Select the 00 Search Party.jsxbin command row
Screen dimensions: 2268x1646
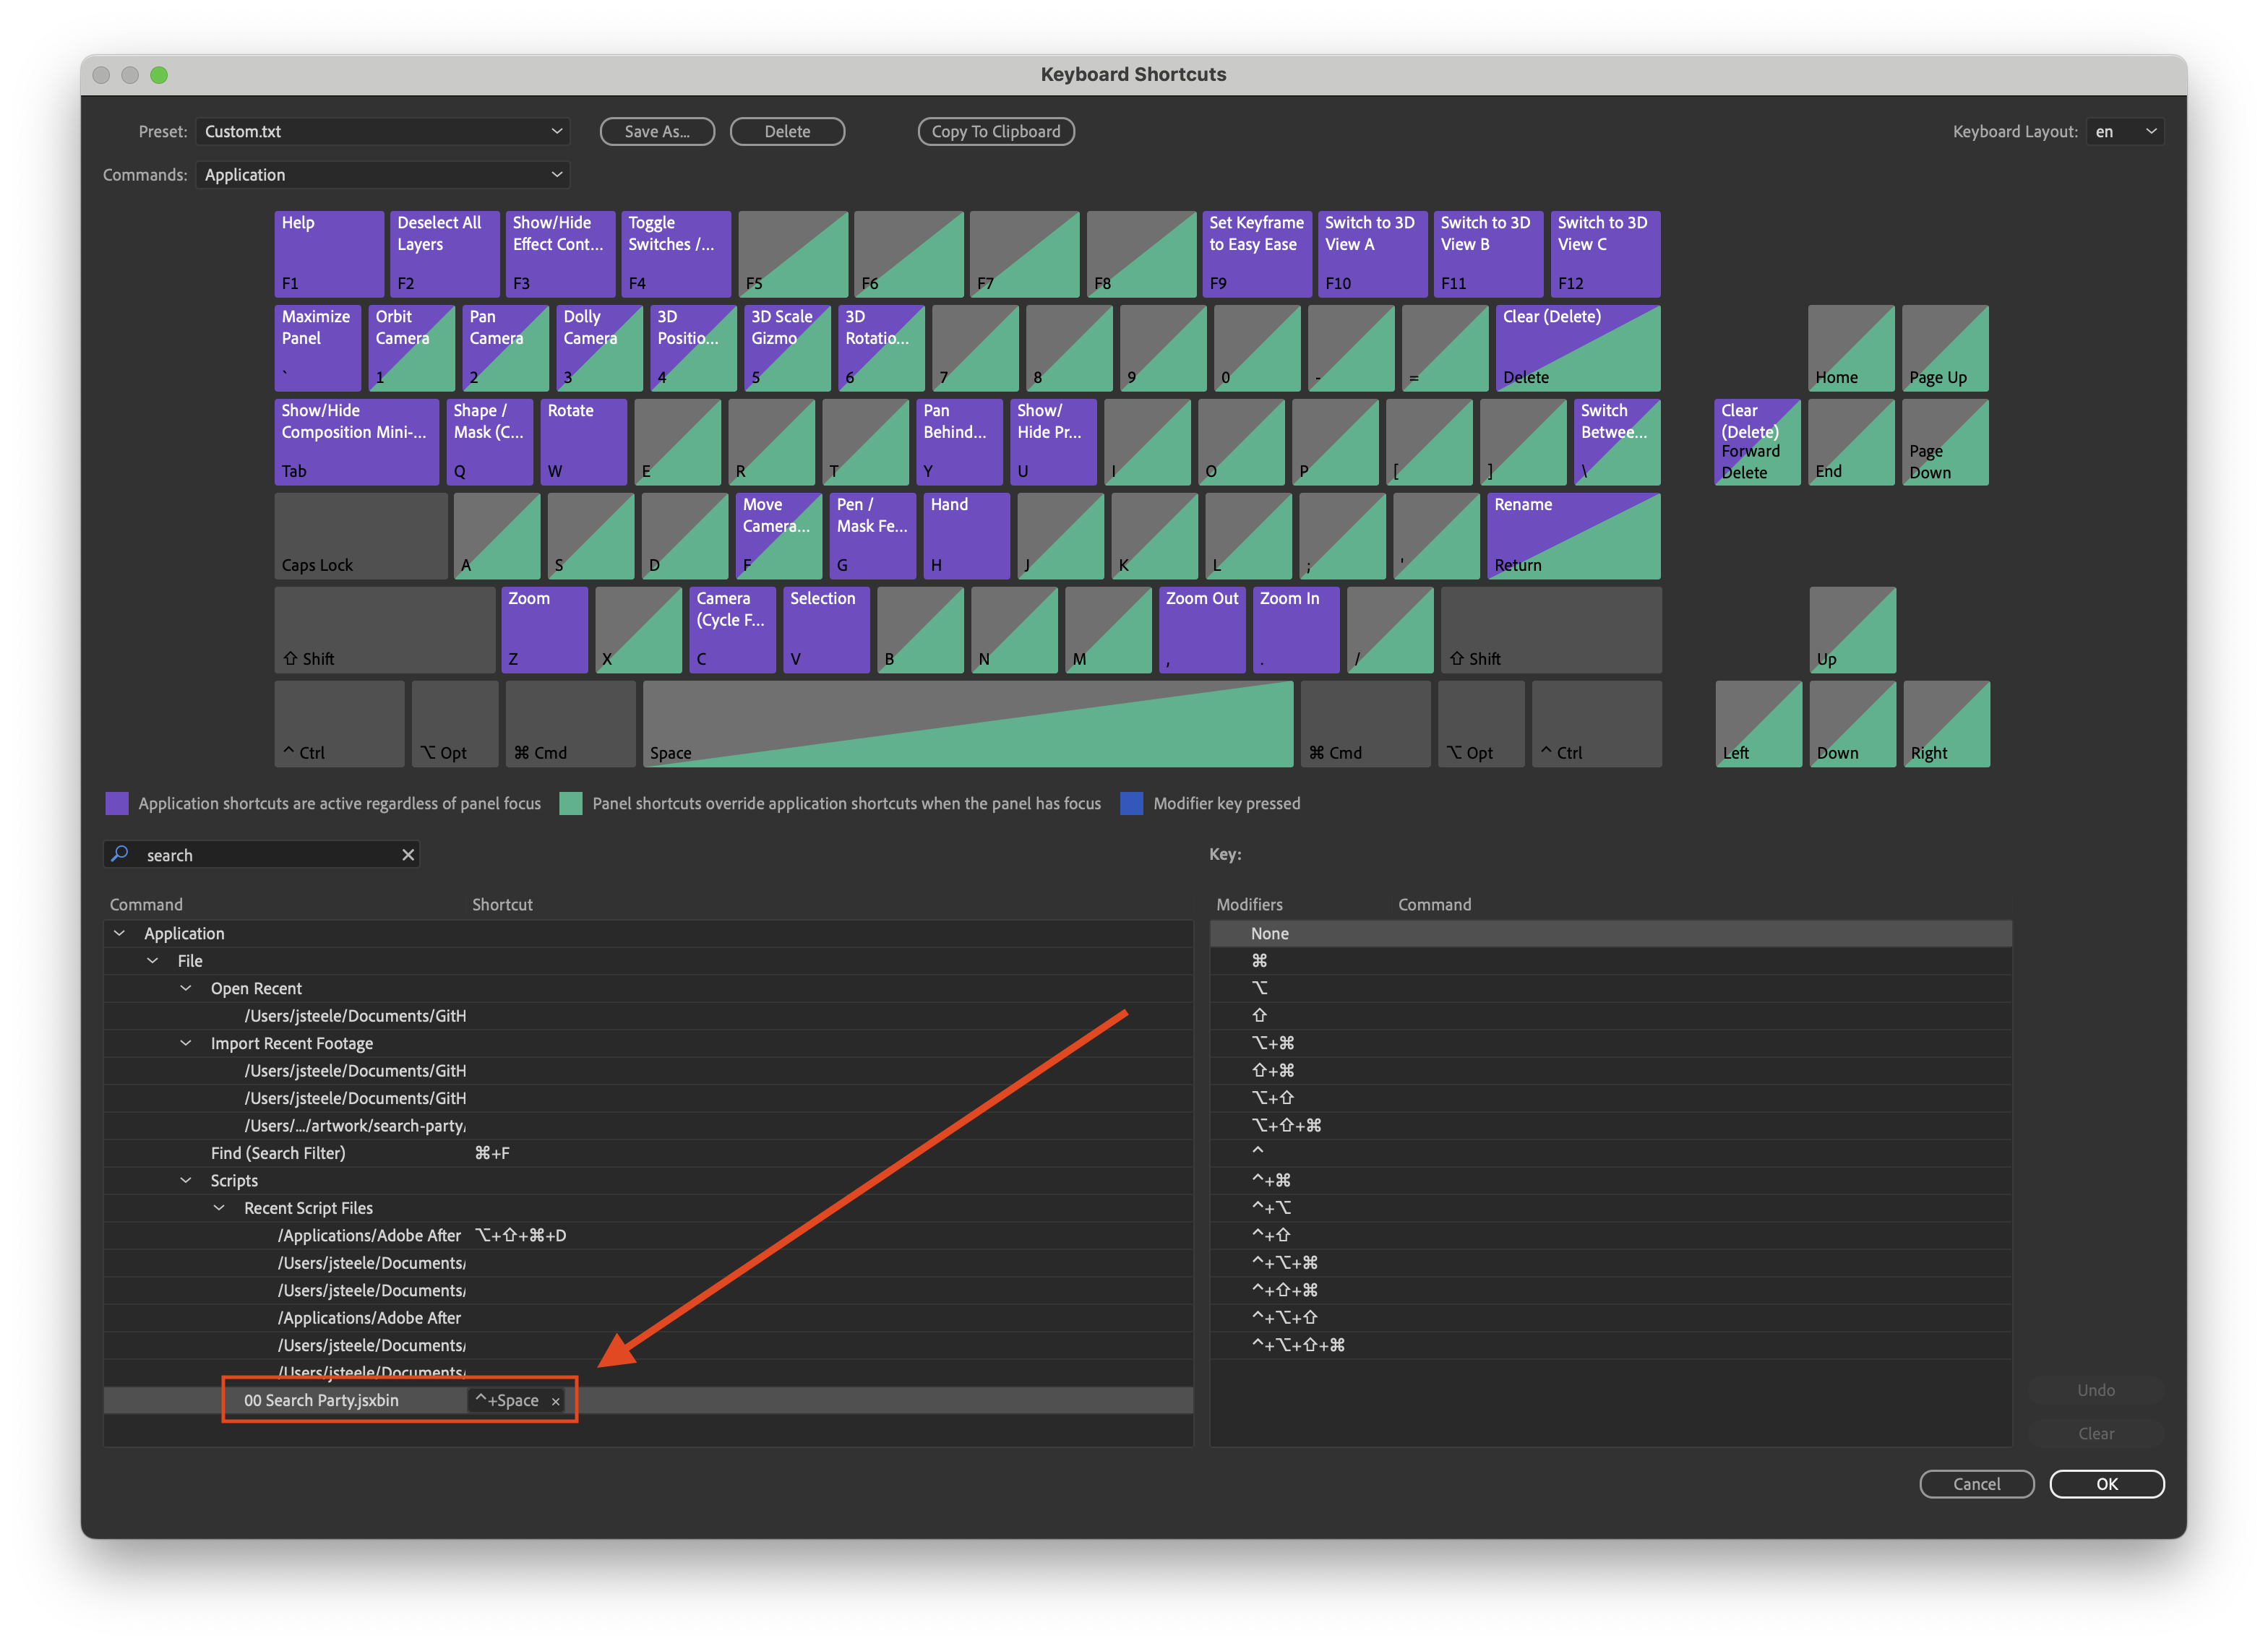[x=322, y=1400]
